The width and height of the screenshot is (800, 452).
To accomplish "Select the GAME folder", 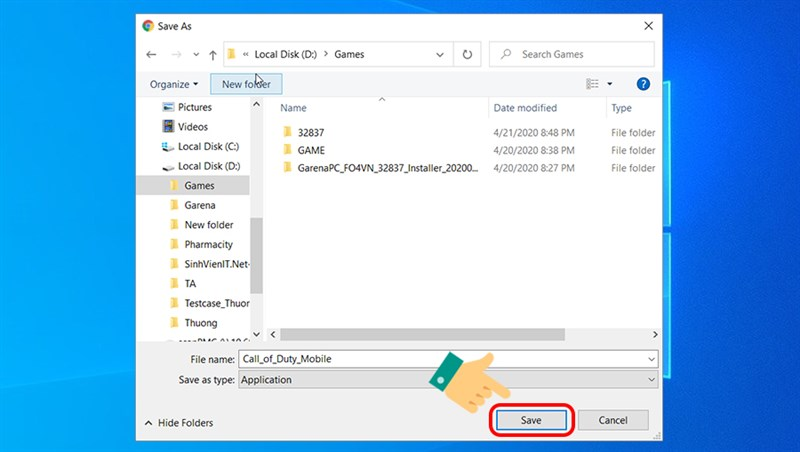I will pos(311,150).
